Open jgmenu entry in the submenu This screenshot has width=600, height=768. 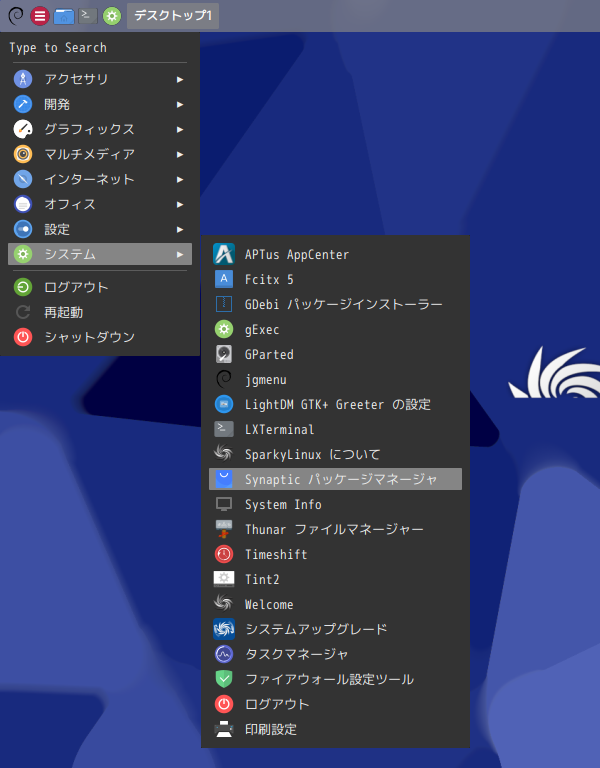(336, 379)
